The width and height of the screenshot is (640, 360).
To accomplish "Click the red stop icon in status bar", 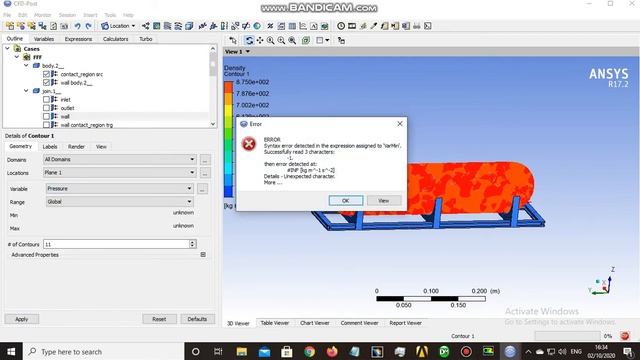I will [x=624, y=336].
